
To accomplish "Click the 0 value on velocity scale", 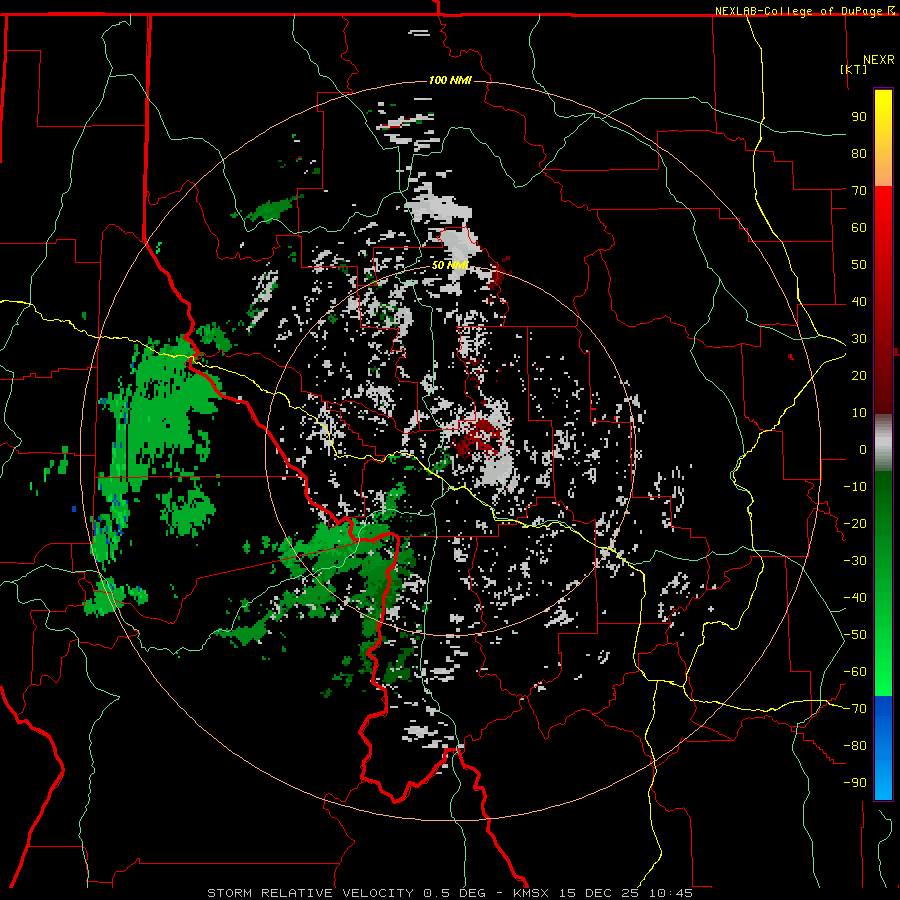I will (863, 449).
